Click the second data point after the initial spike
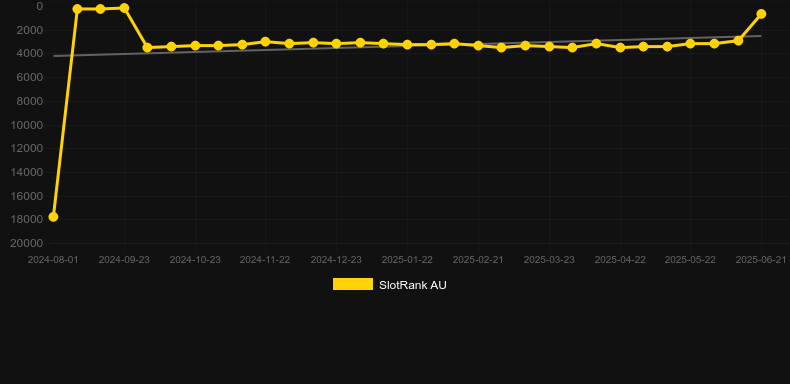Image resolution: width=790 pixels, height=384 pixels. [100, 9]
